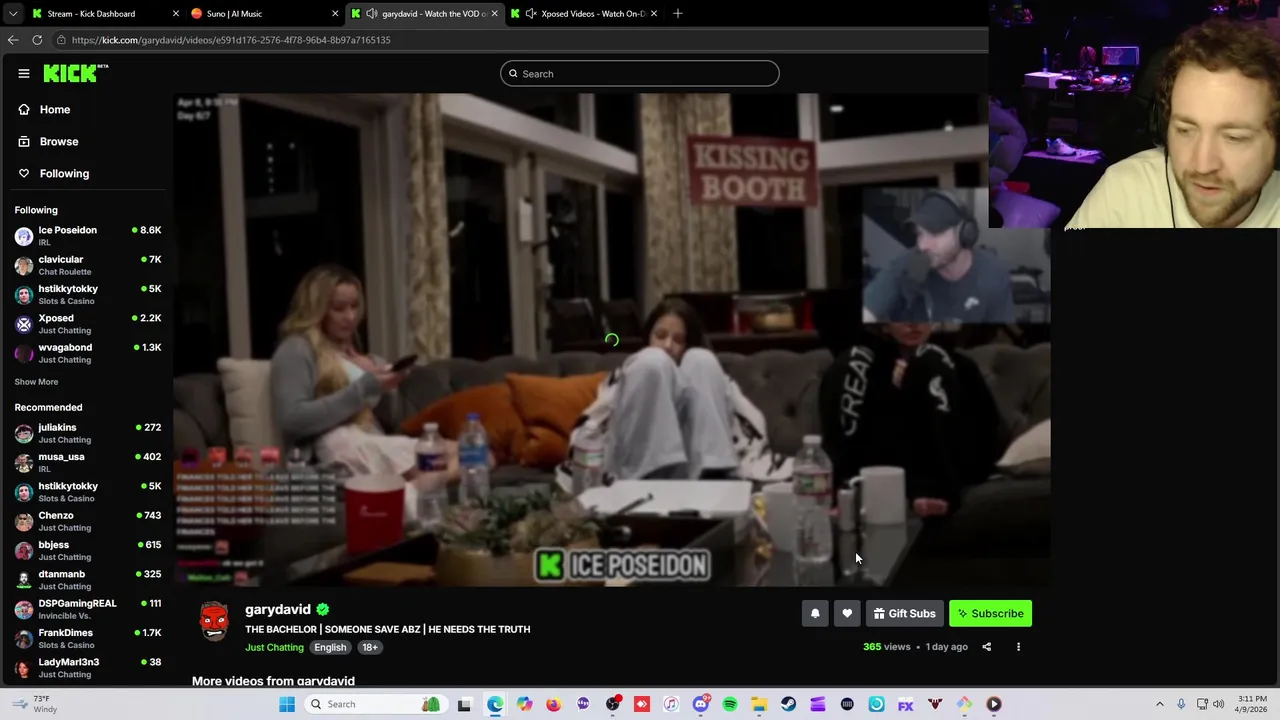
Task: Toggle the notification bell for garydavid
Action: click(815, 613)
